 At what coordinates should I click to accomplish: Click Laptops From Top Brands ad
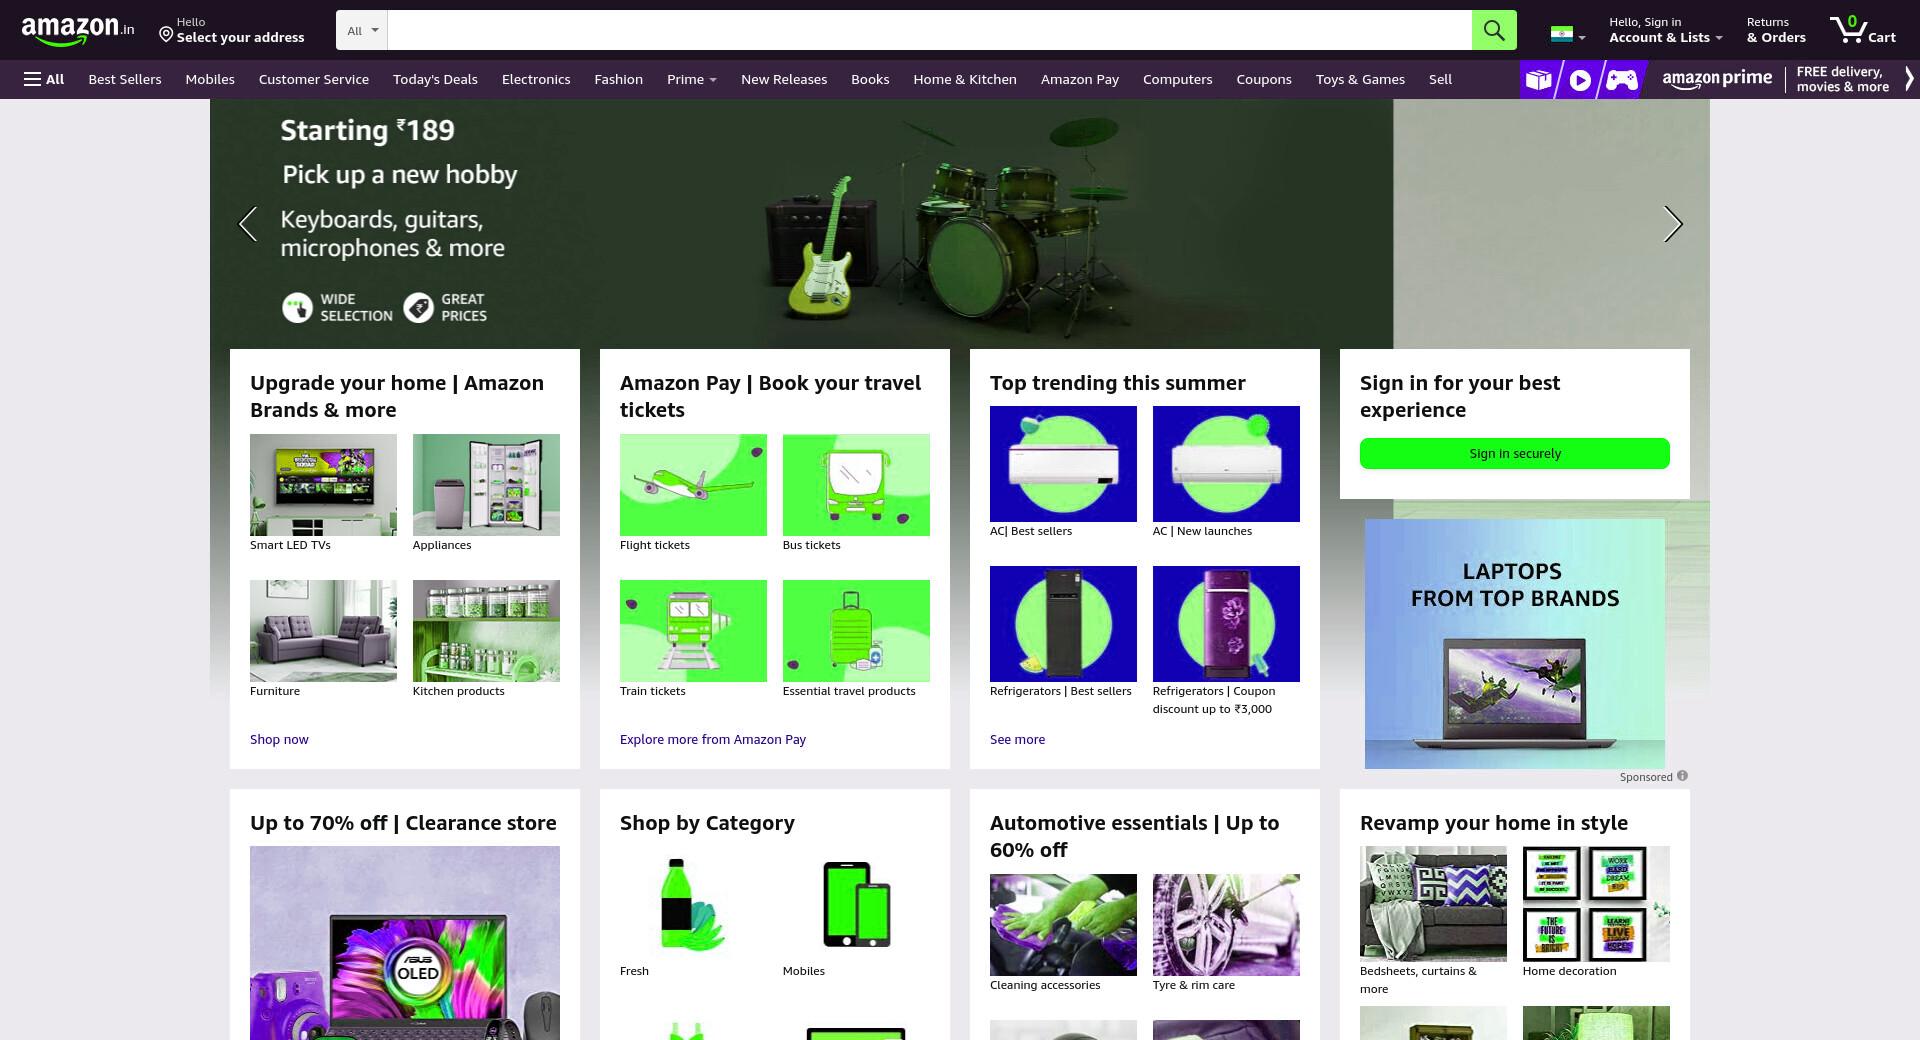(1515, 643)
